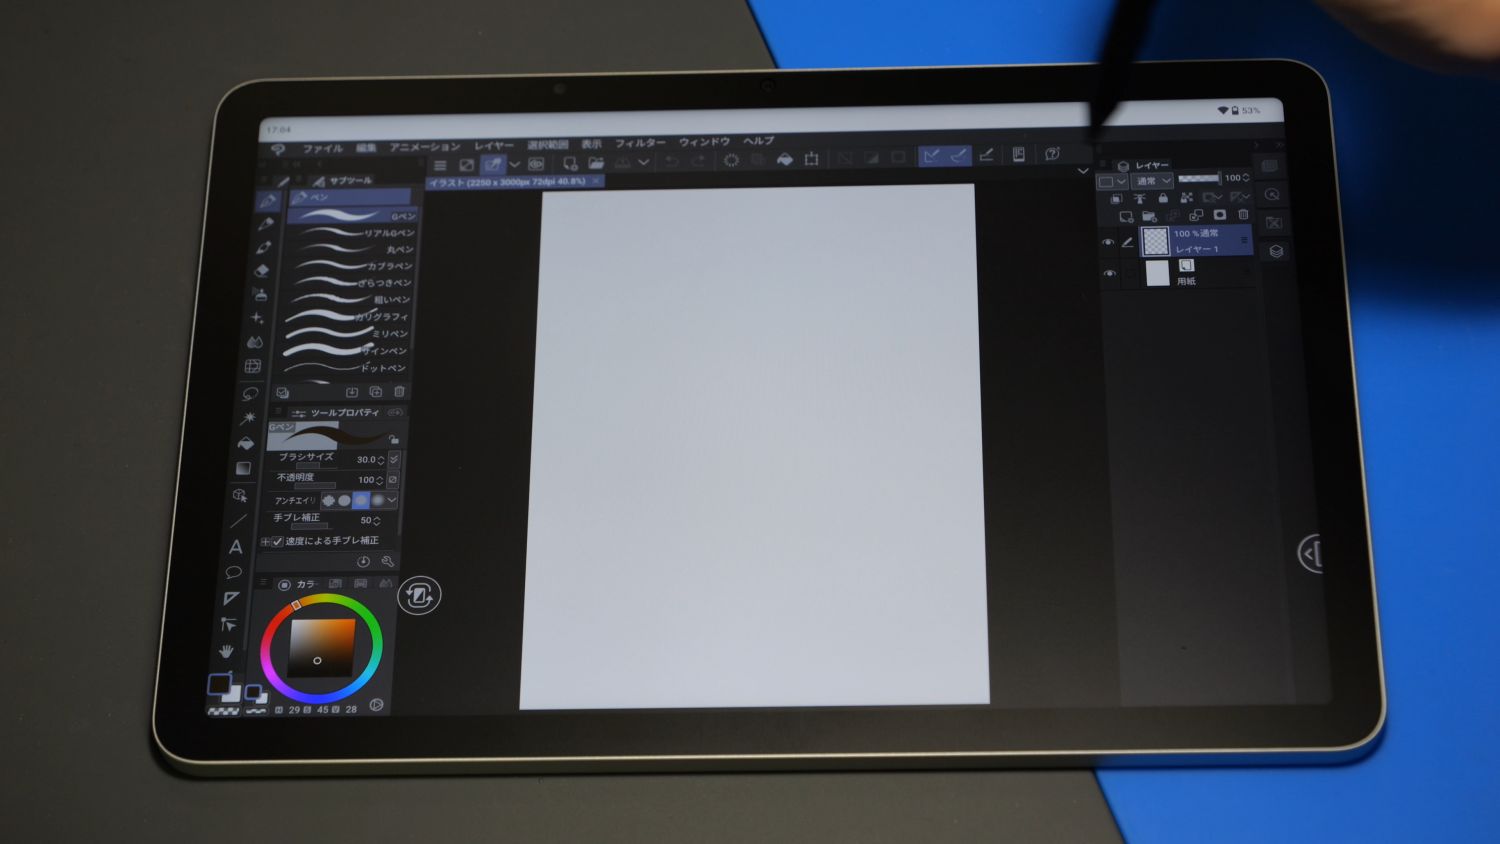Expand the アンチエイリアス options dropdown arrow

(x=392, y=500)
